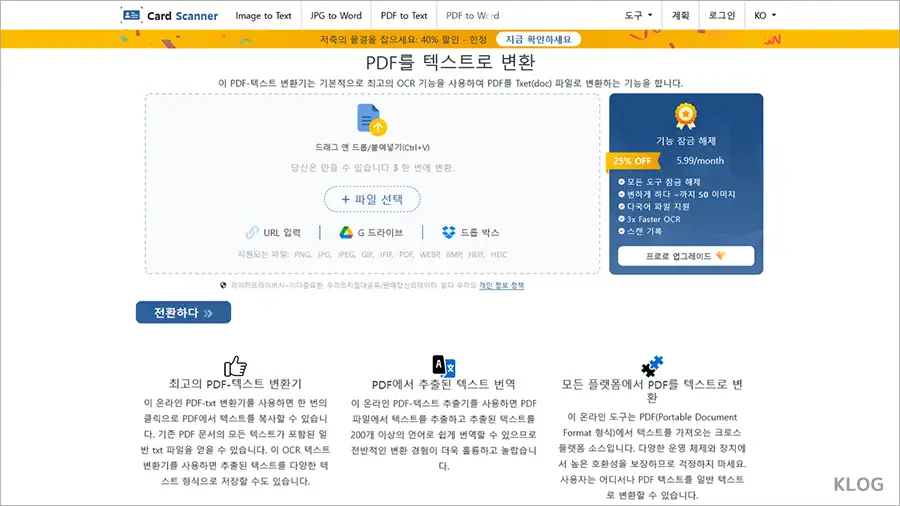This screenshot has height=506, width=900.
Task: Click the 드래그 앤 드롭/붙여넣기 text
Action: [372, 147]
